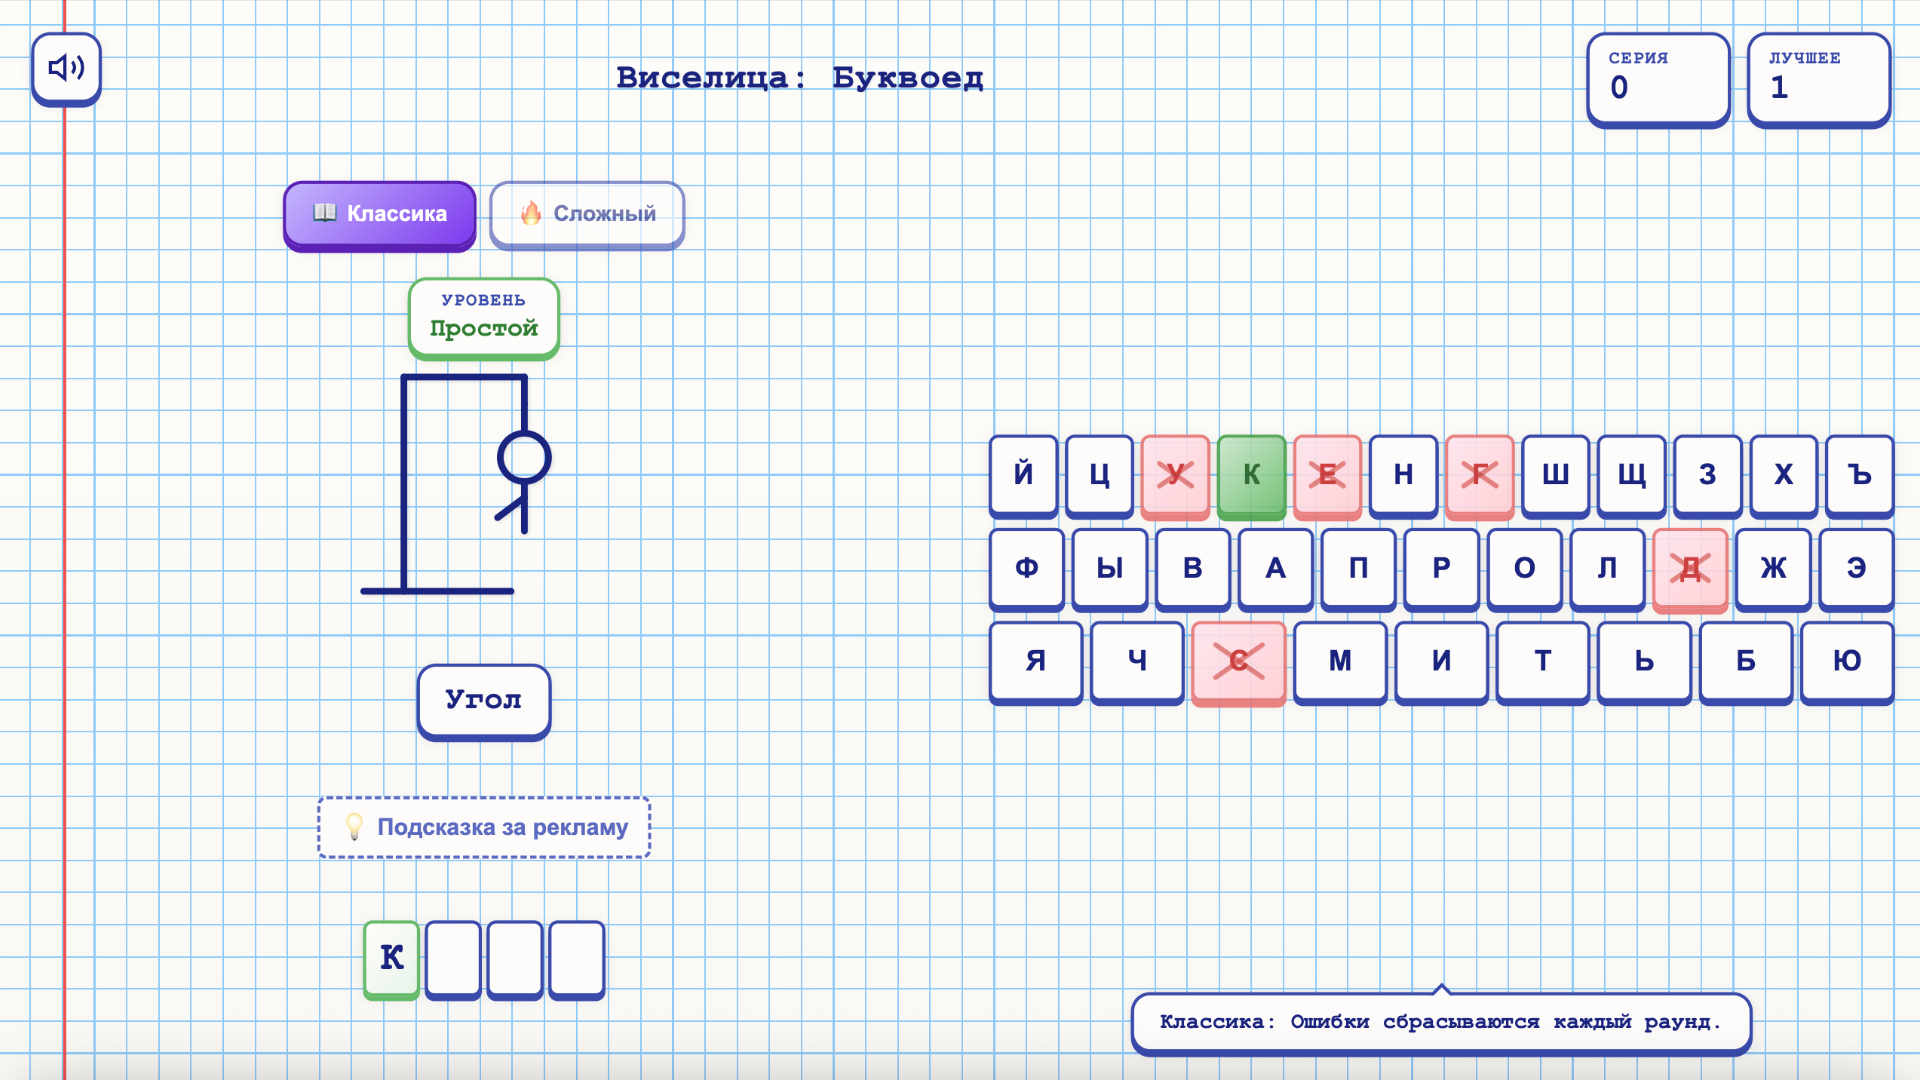Guess the letter Ф on the keyboard
The image size is (1920, 1080).
tap(1027, 569)
